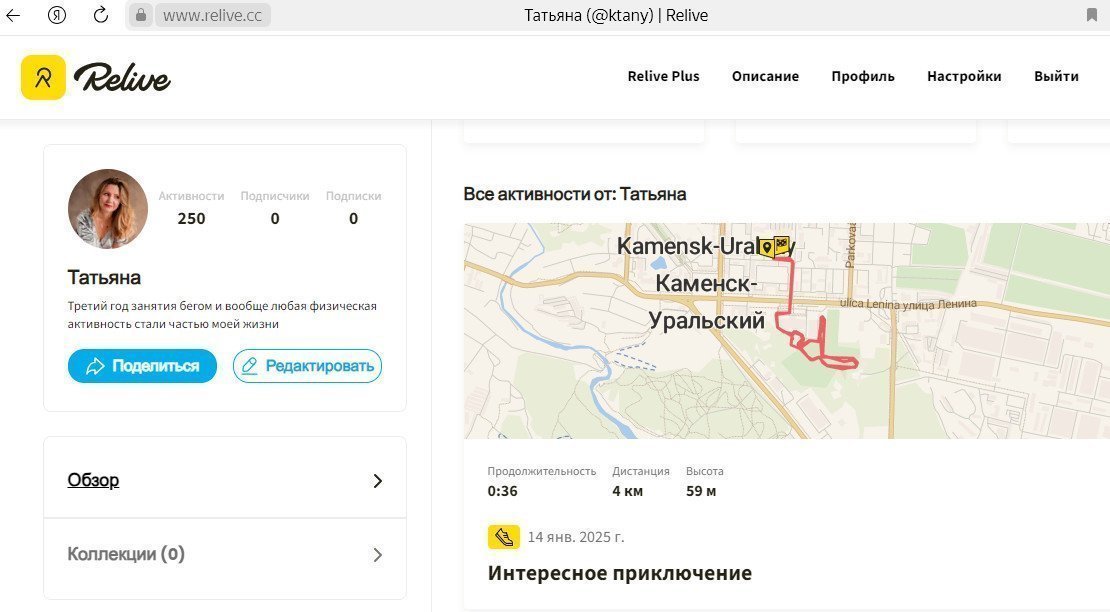The image size is (1110, 612).
Task: Click the Подписки count
Action: point(353,219)
